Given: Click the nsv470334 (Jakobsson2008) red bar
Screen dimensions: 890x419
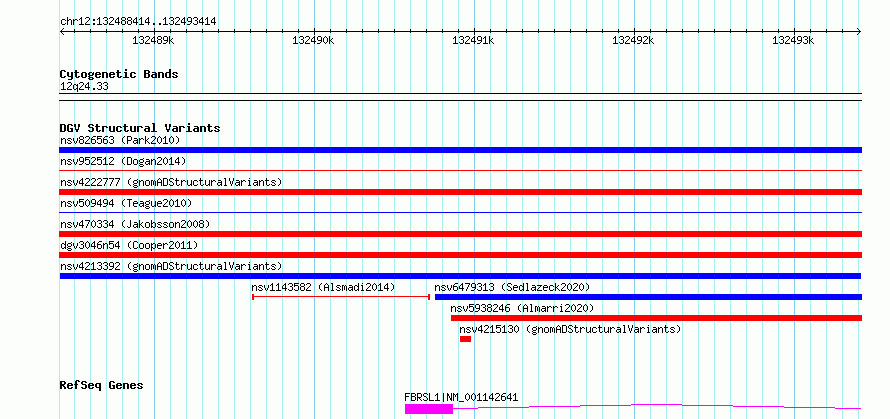Looking at the screenshot, I should (460, 234).
